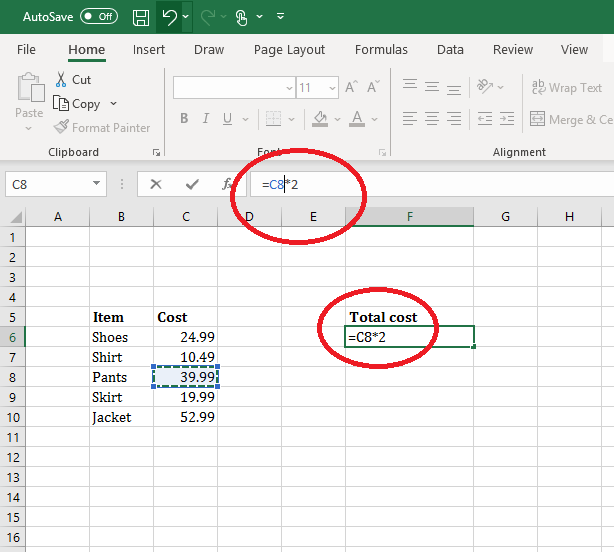Open the Formulas tab
Image resolution: width=614 pixels, height=552 pixels.
[x=381, y=49]
